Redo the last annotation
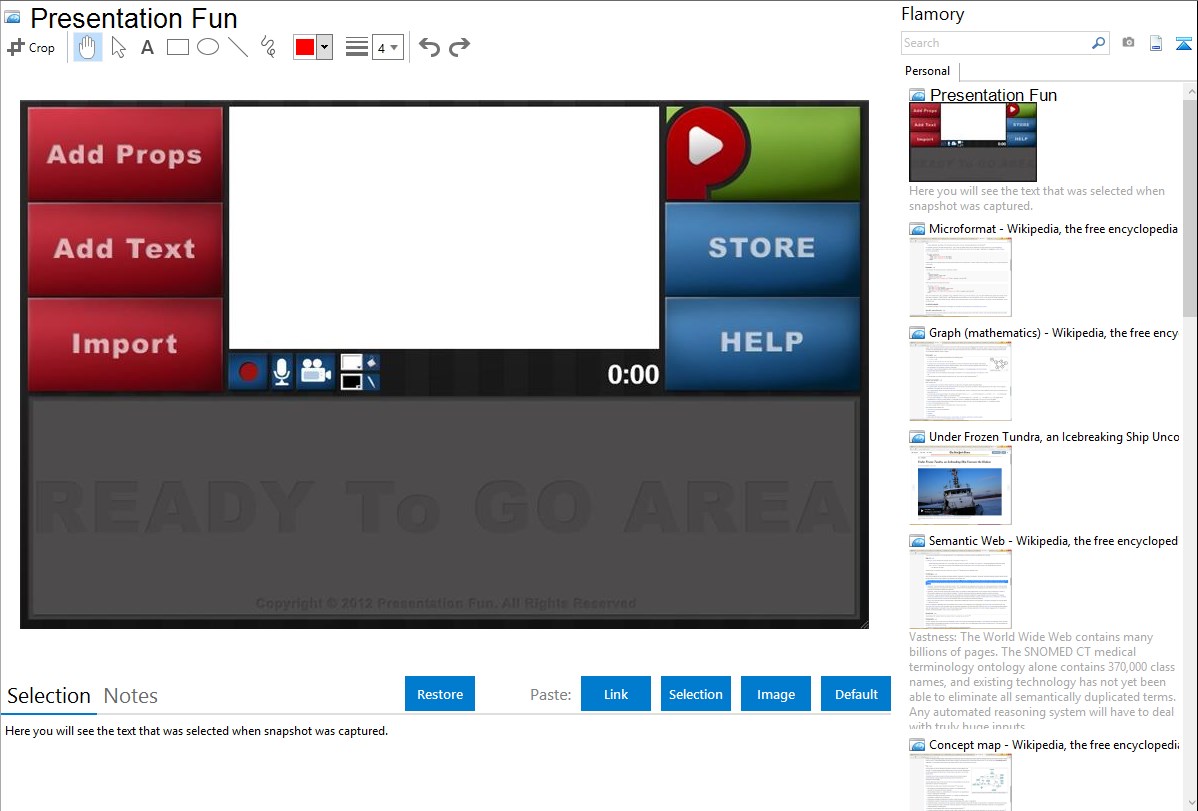This screenshot has height=811, width=1198. click(459, 47)
